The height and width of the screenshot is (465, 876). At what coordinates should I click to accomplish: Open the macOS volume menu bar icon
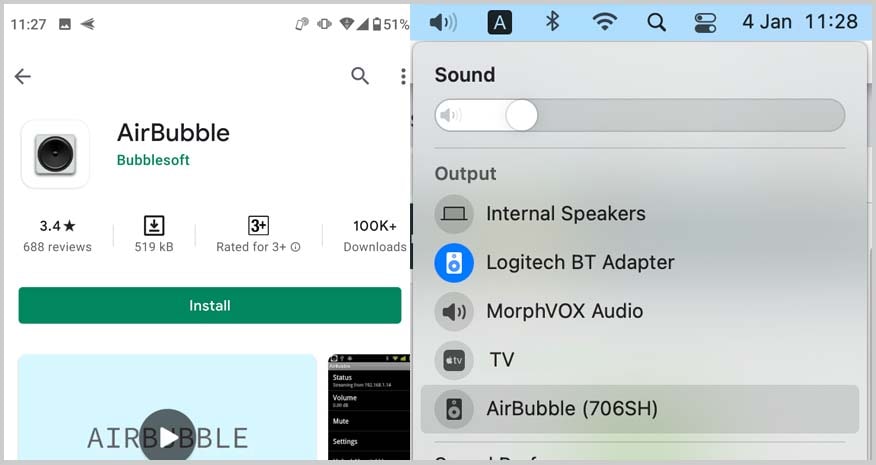[443, 22]
